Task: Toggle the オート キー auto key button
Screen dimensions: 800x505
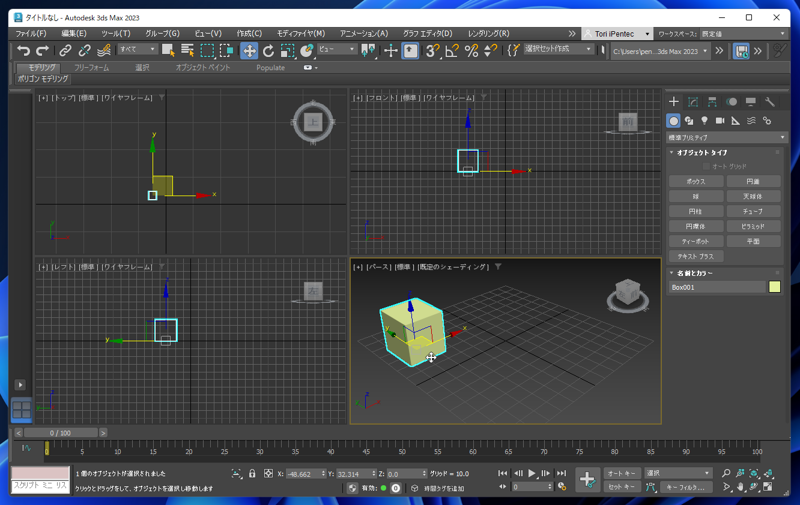Action: point(621,473)
